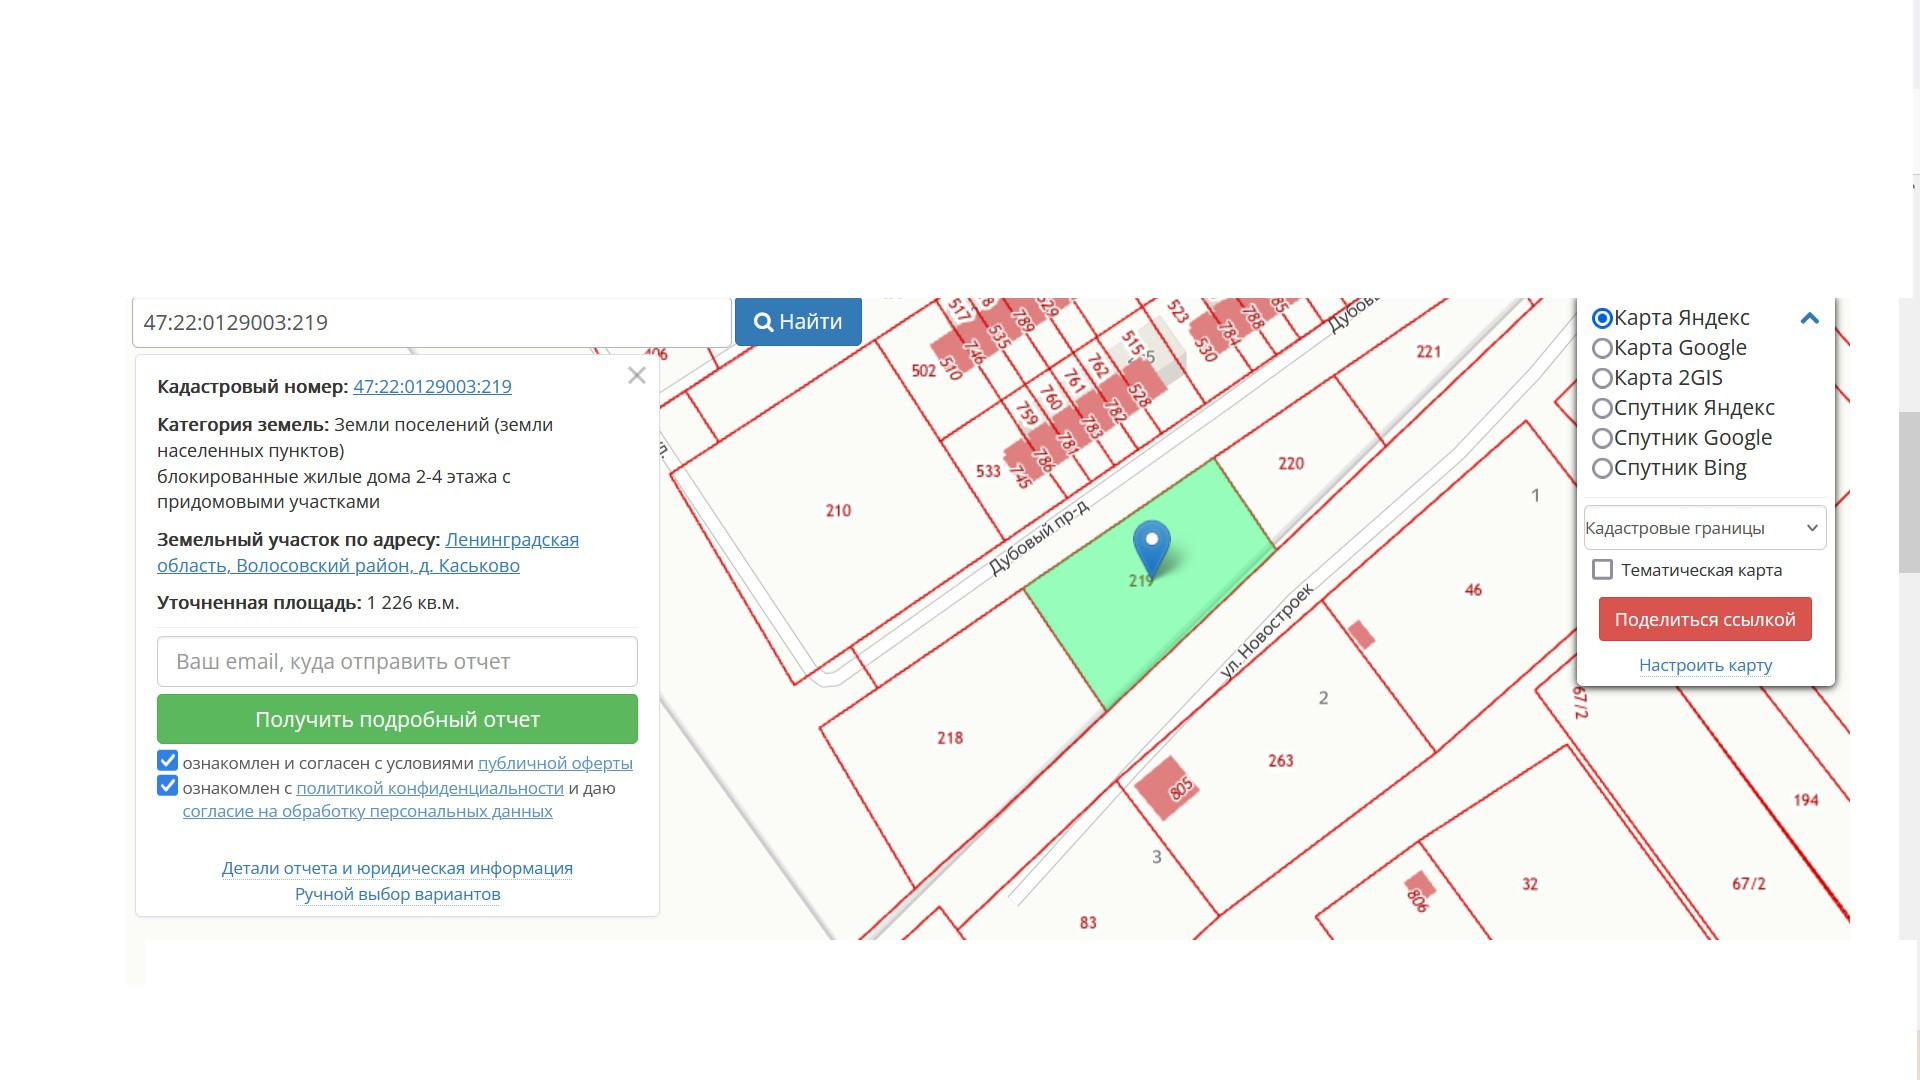Open the Ручной выбор вариантов link

pos(397,894)
